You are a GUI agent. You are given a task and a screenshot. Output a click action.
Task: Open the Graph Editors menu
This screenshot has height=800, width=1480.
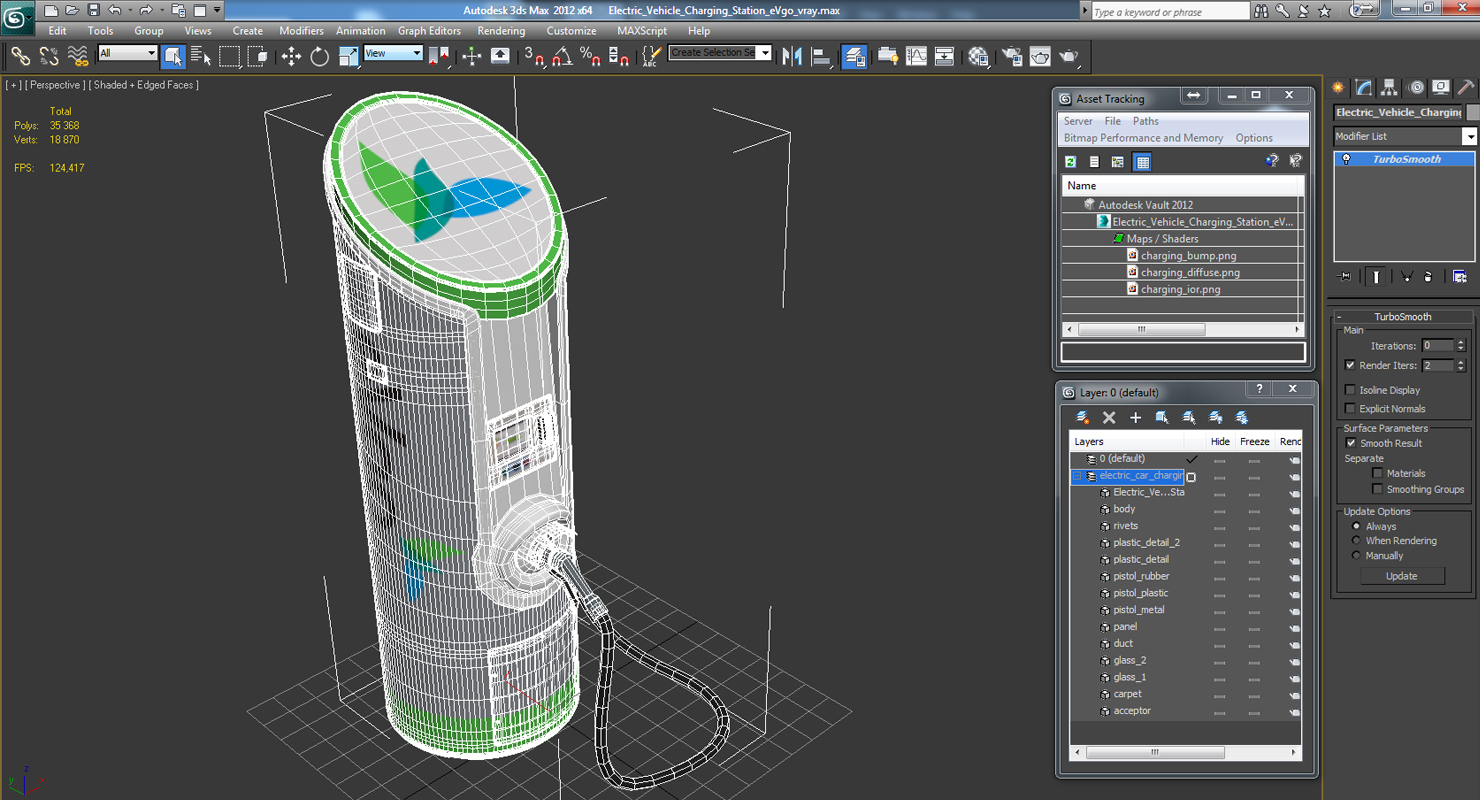point(429,31)
